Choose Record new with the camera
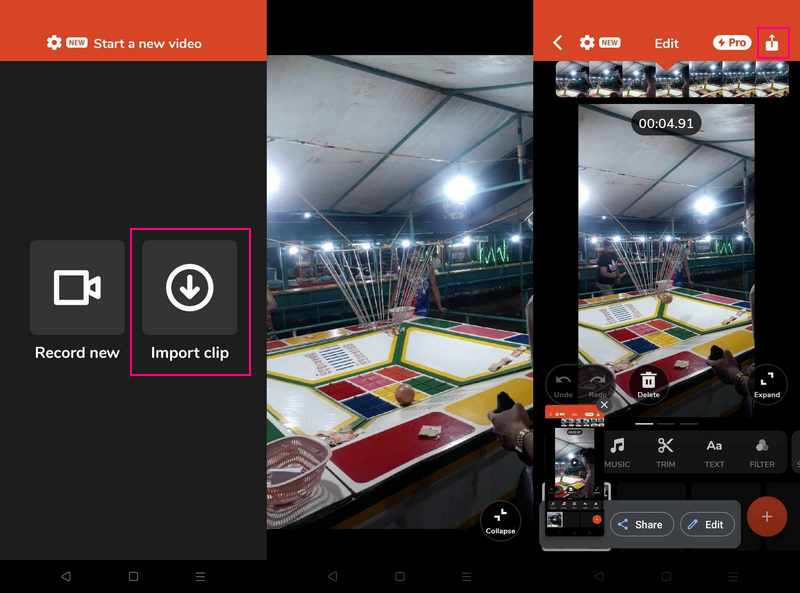The height and width of the screenshot is (593, 800). tap(77, 301)
